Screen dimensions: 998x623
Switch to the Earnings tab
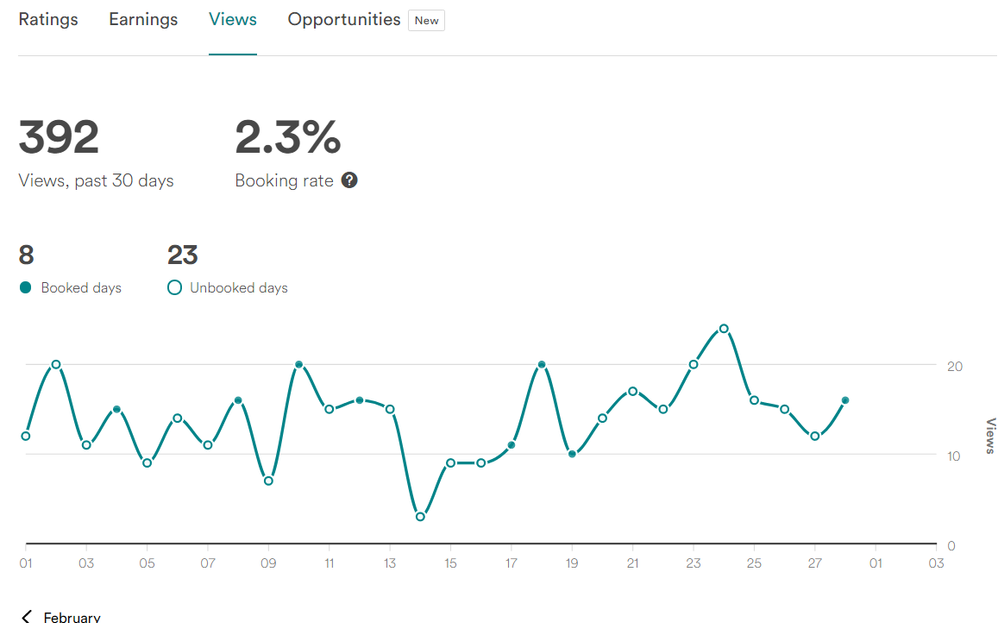point(143,20)
